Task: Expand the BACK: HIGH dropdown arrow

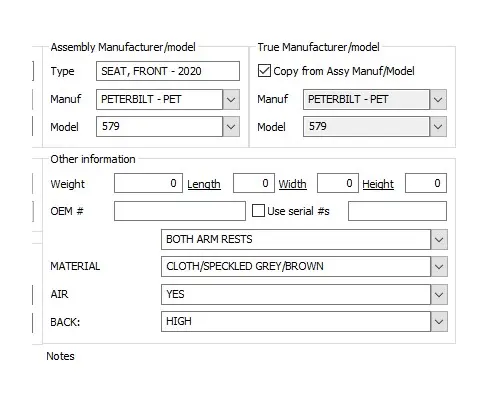Action: pyautogui.click(x=439, y=322)
